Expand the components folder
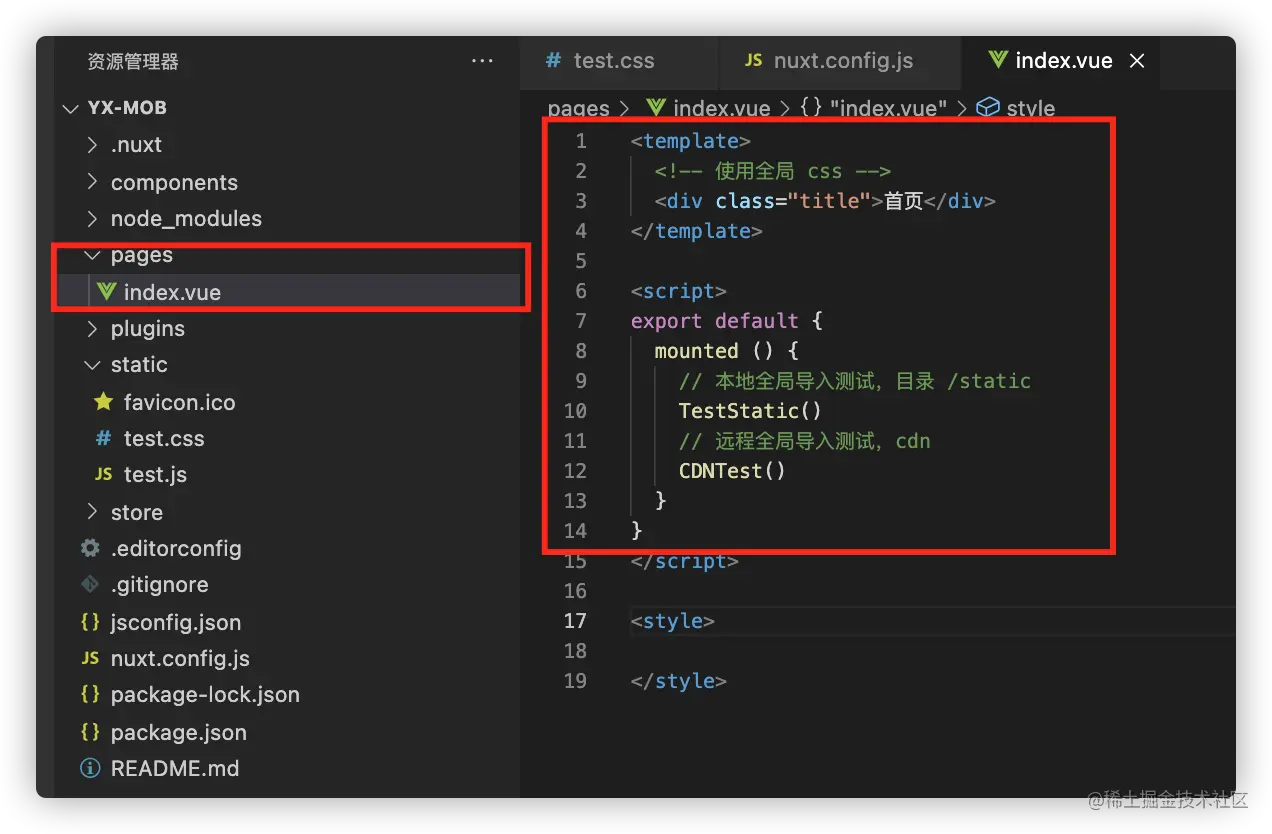 tap(174, 183)
